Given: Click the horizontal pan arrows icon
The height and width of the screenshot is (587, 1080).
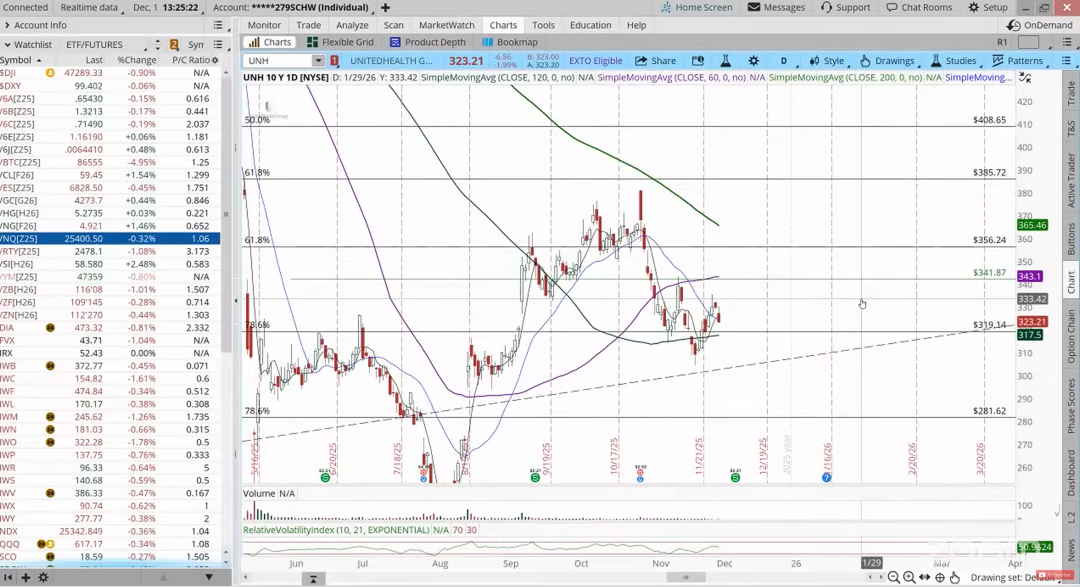Looking at the screenshot, I should coord(925,577).
